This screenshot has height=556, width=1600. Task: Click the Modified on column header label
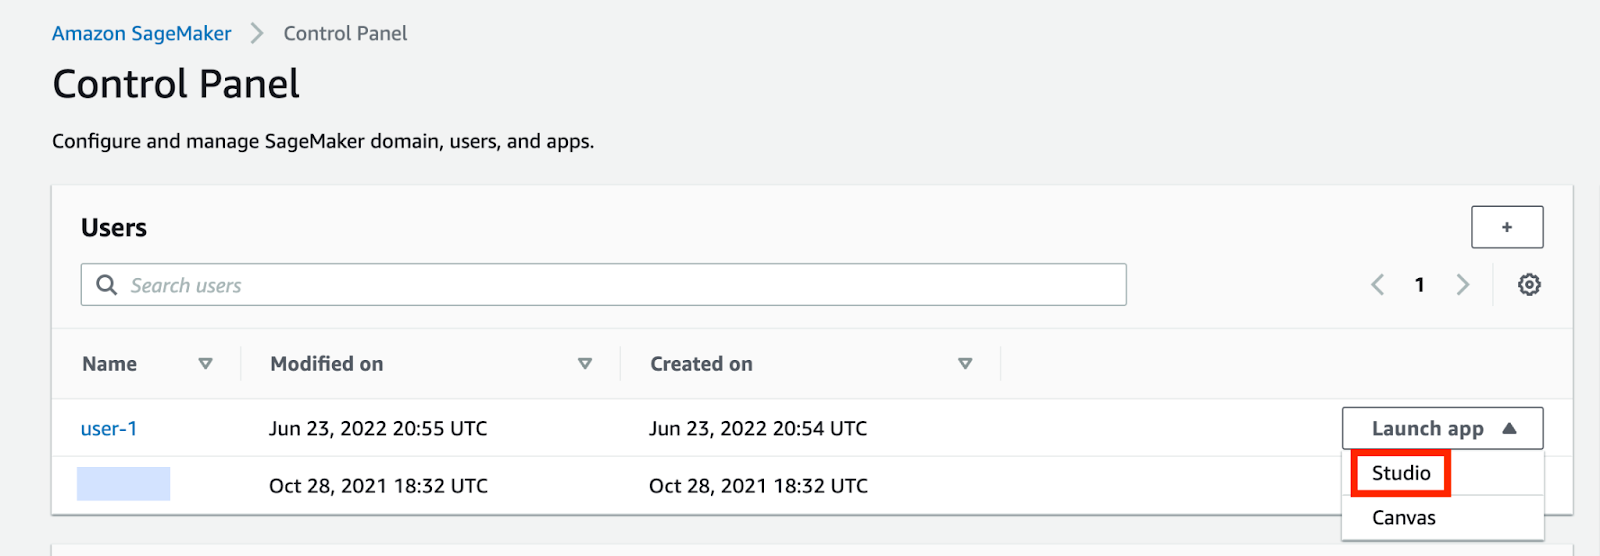(x=326, y=364)
